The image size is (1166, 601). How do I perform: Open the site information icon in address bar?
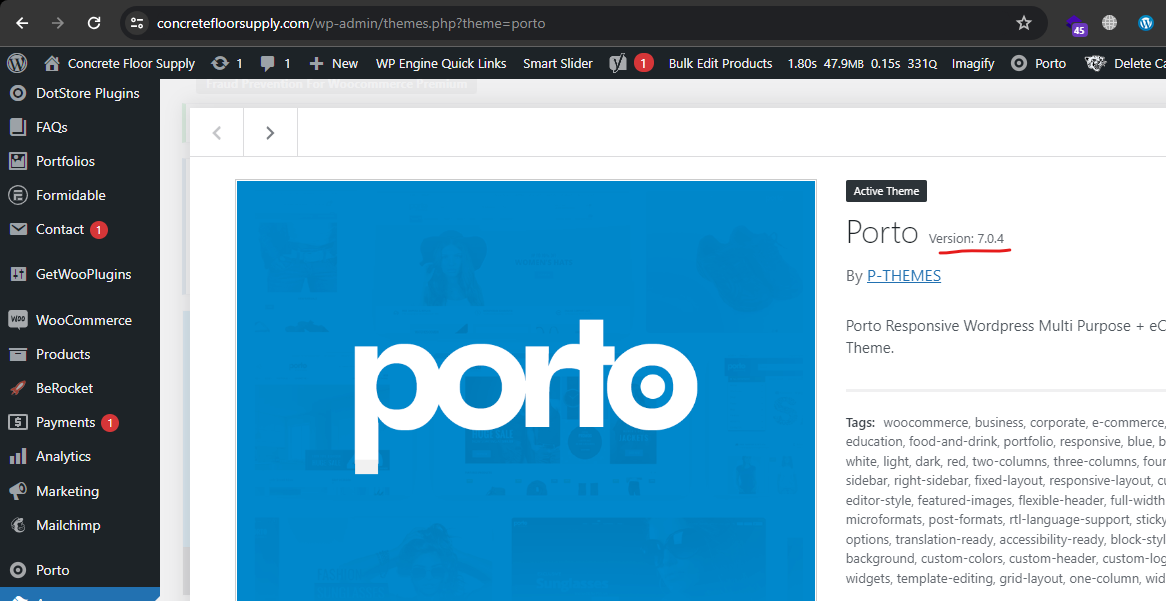coord(137,23)
